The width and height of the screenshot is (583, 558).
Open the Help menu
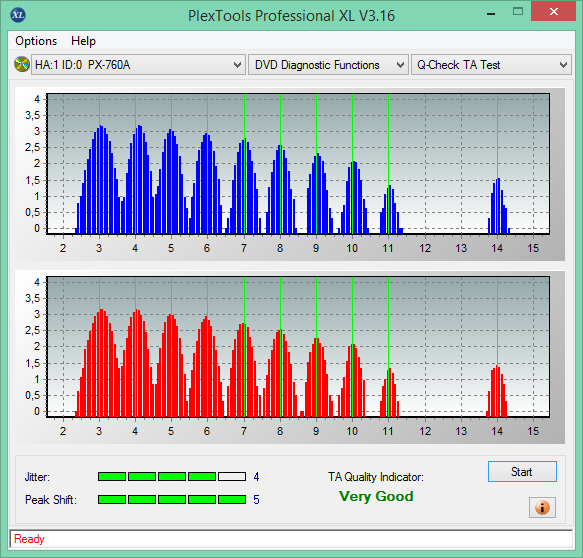(x=83, y=41)
